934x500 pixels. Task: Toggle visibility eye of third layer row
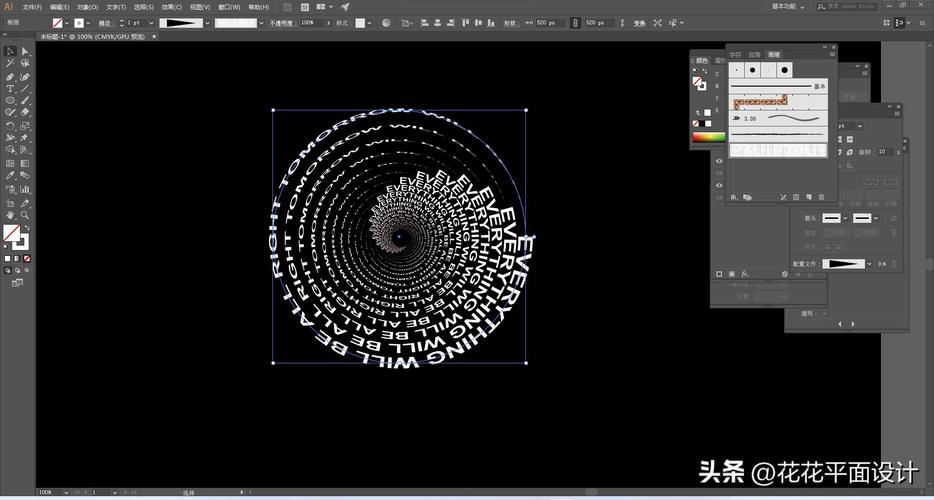click(719, 185)
